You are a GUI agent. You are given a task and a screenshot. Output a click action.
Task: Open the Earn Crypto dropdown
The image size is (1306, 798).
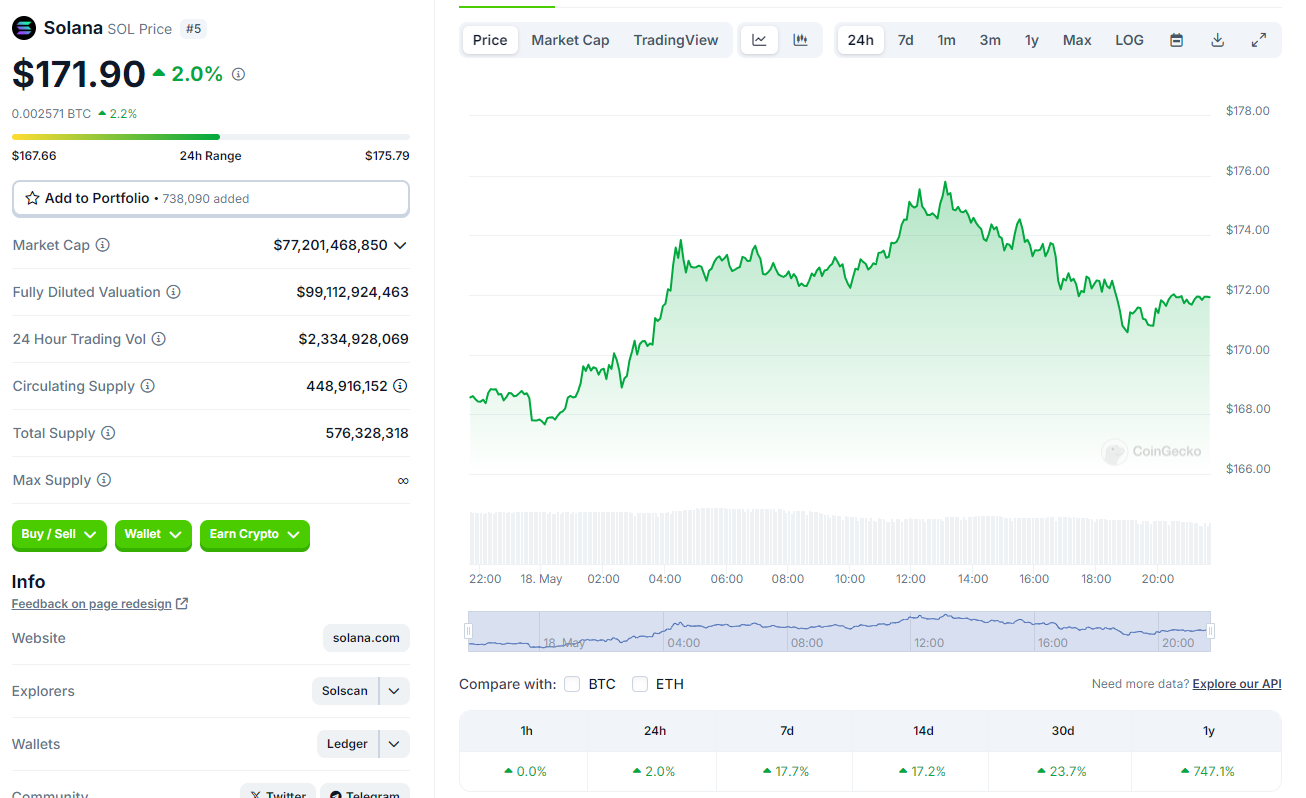click(x=255, y=535)
